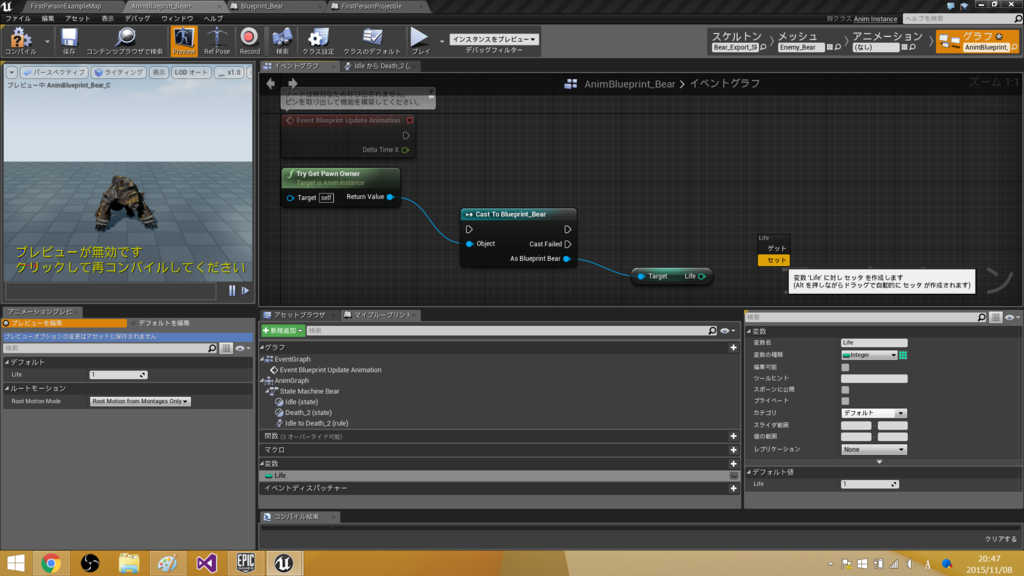
Task: Open 編集 (Edit) menu
Action: [48, 18]
